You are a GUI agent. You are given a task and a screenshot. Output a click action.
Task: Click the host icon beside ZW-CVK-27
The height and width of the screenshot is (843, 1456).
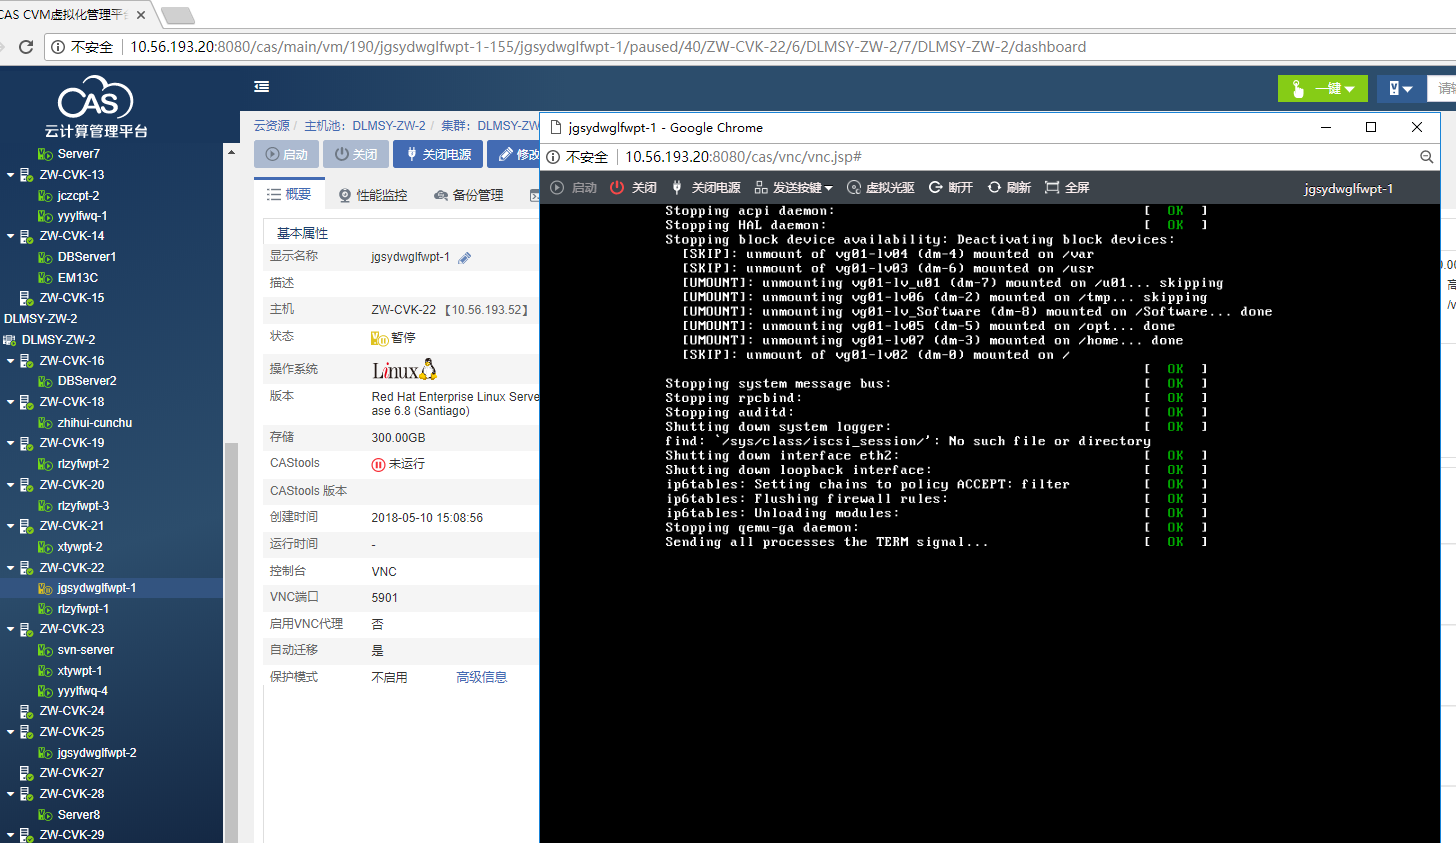point(27,773)
